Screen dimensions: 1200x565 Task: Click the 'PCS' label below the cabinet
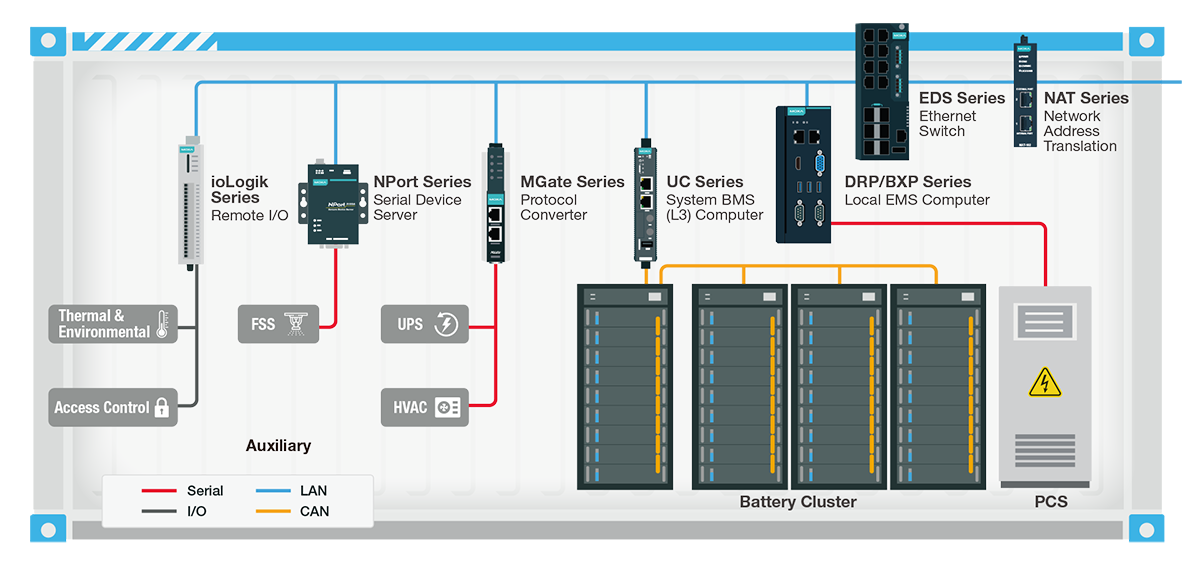click(1051, 502)
